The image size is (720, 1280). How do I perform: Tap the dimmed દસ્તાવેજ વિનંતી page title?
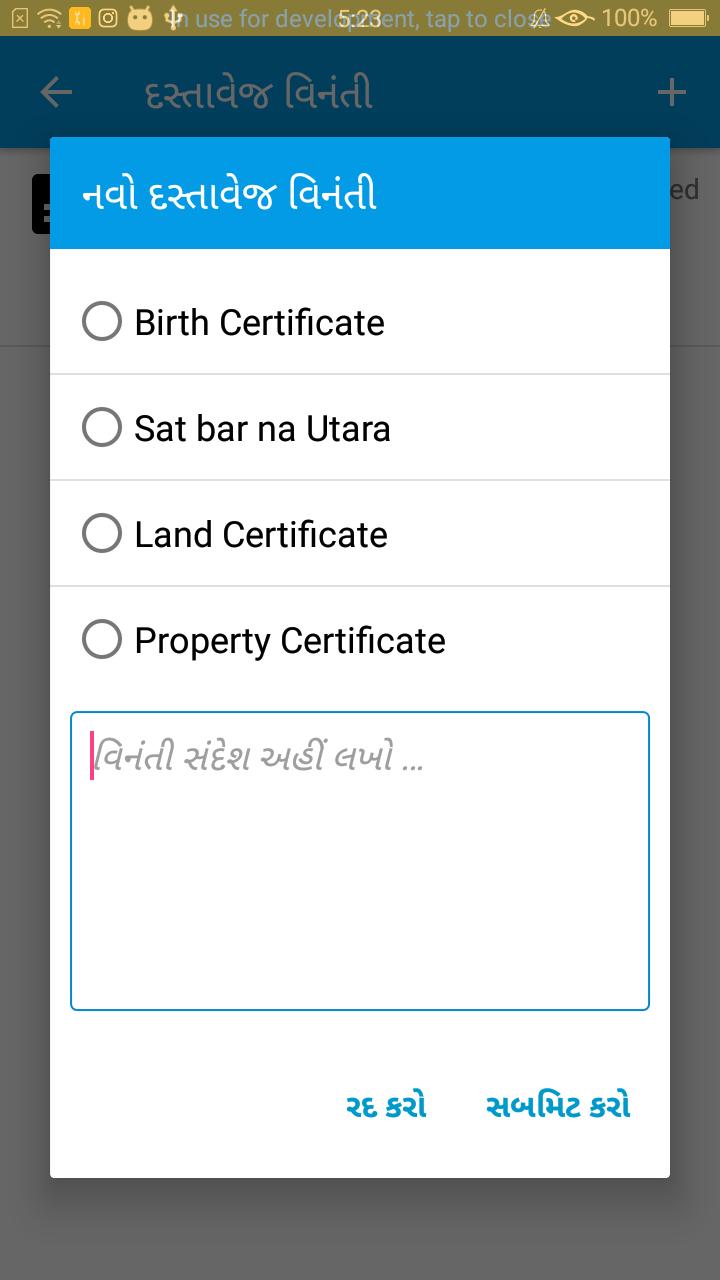259,94
